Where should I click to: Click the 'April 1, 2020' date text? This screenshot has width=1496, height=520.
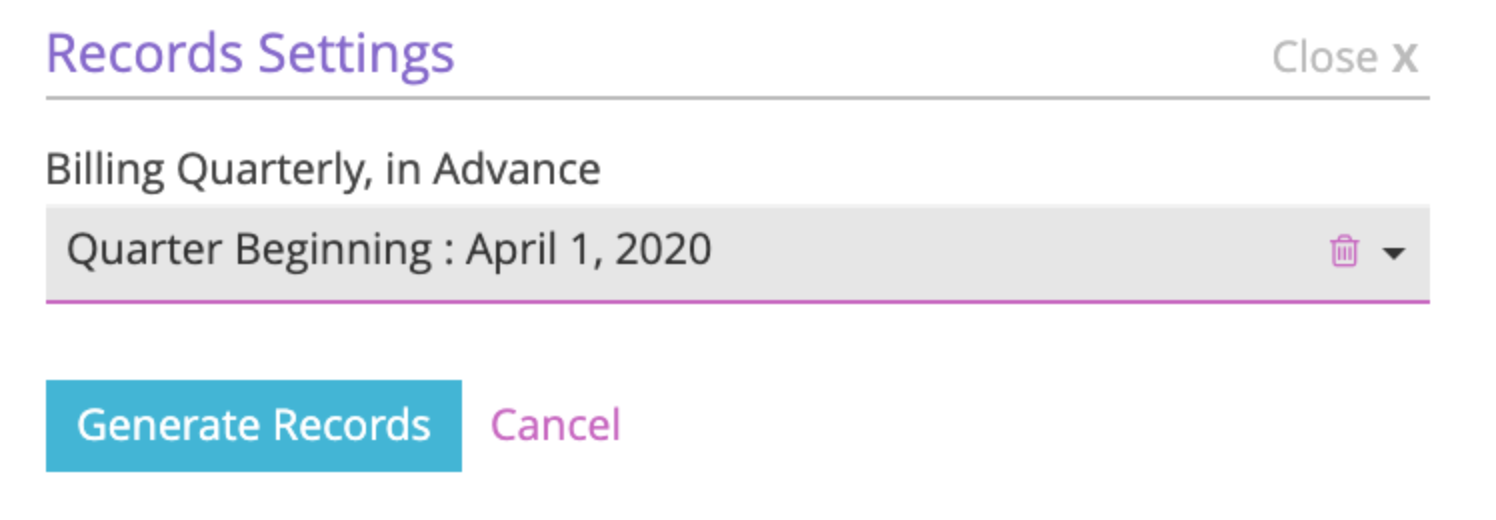point(589,249)
